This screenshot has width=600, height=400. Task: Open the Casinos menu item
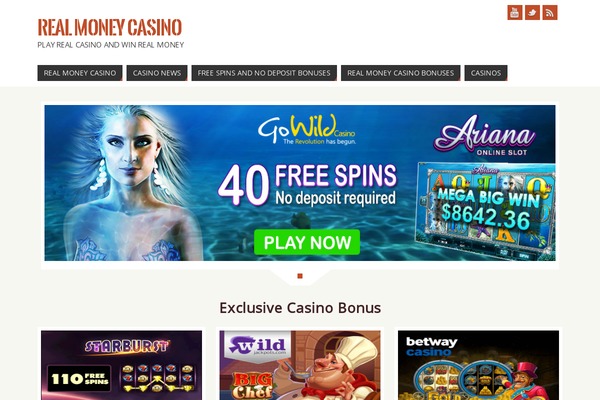[486, 73]
